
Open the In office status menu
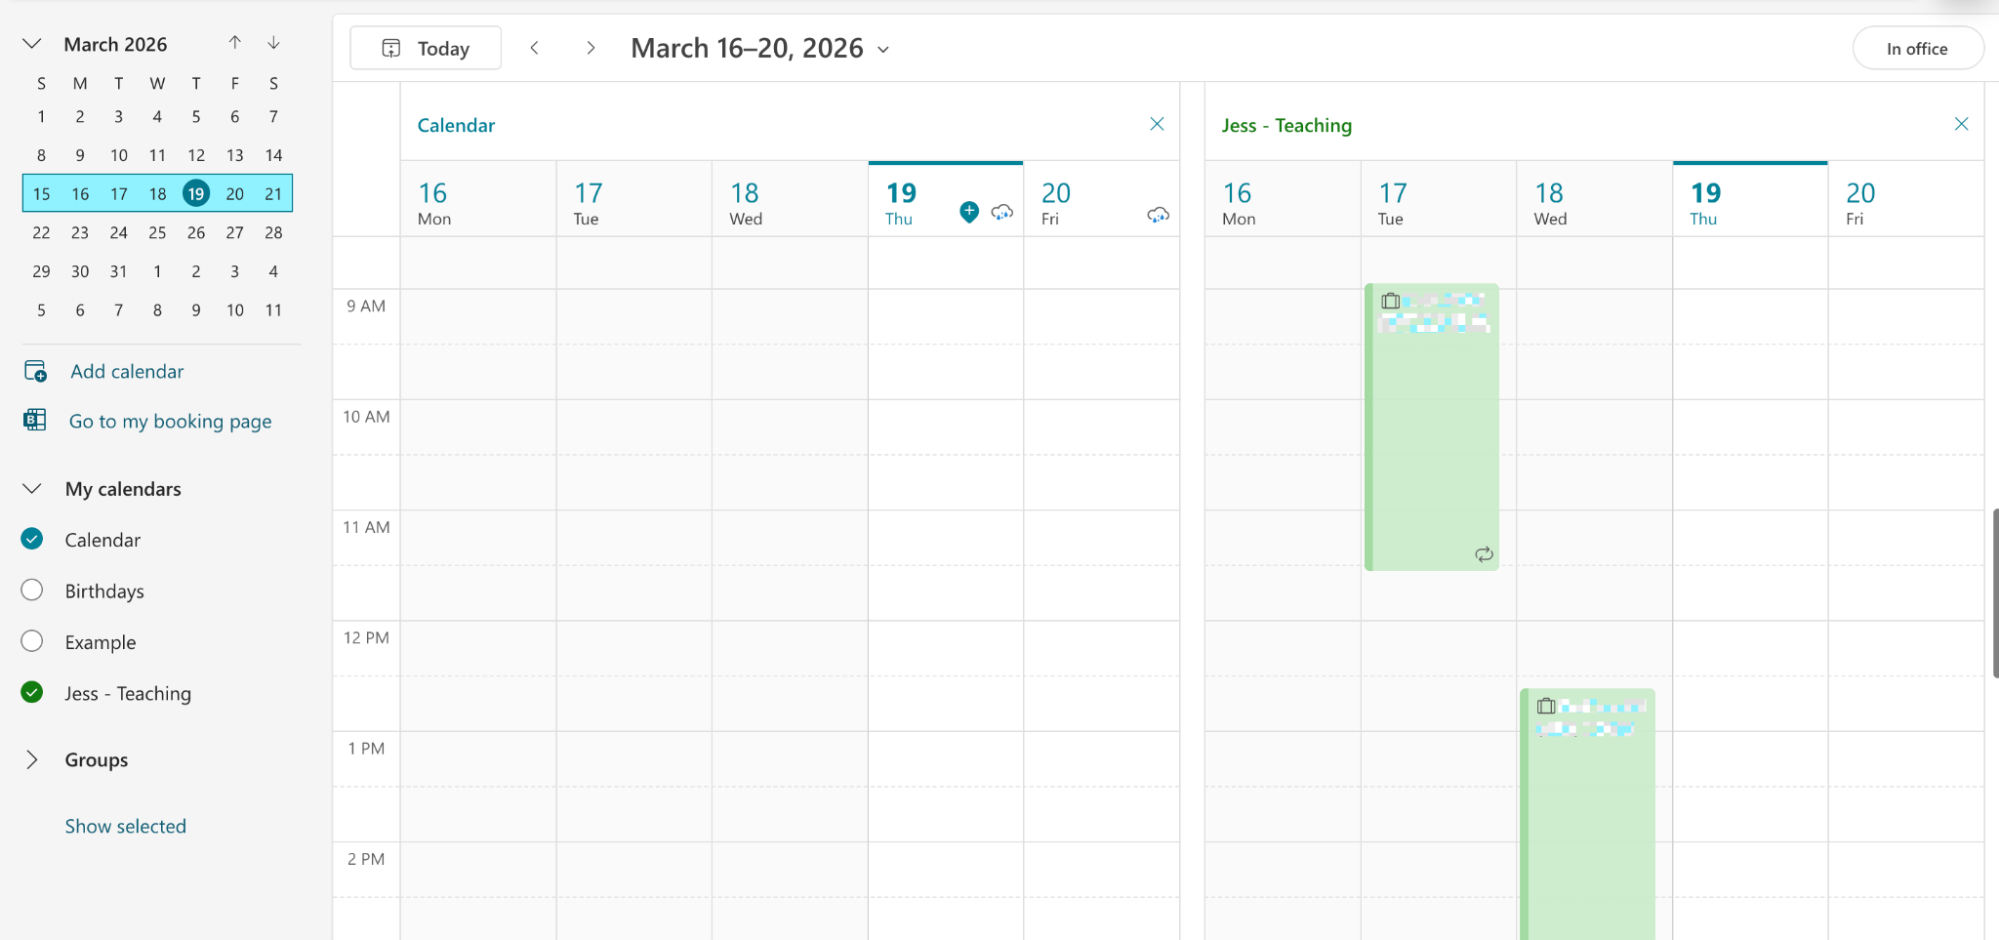click(x=1917, y=47)
